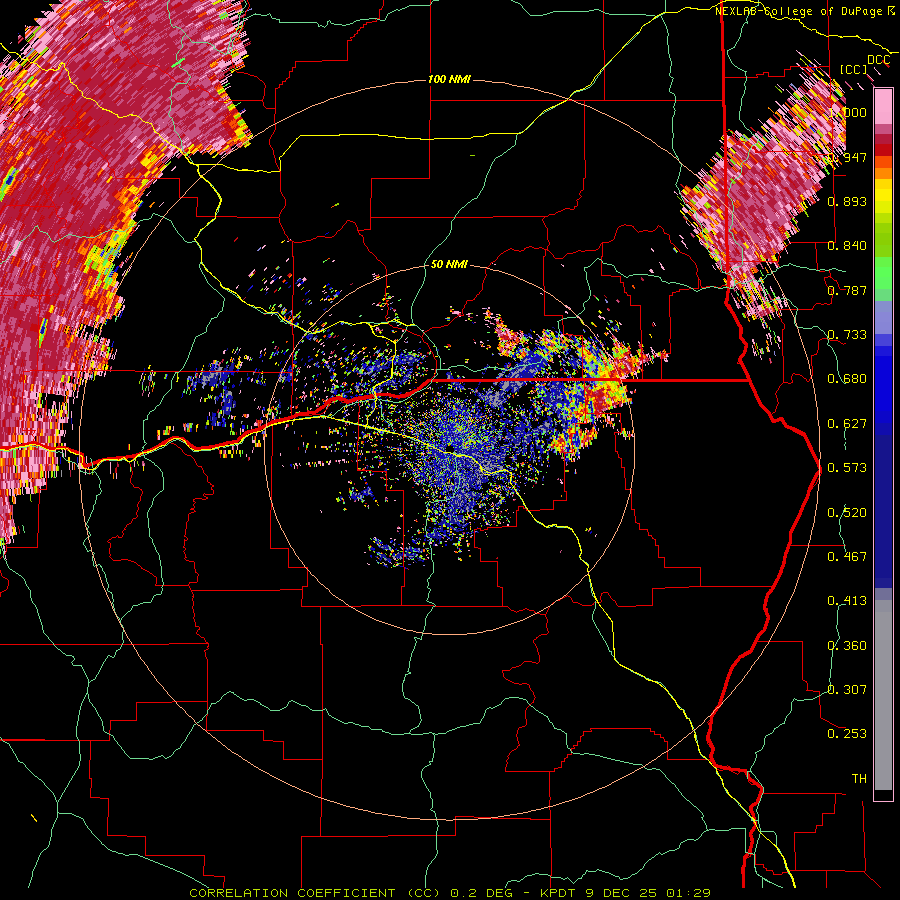The height and width of the screenshot is (900, 900).
Task: Click the gray lower segment of color bar
Action: [883, 695]
